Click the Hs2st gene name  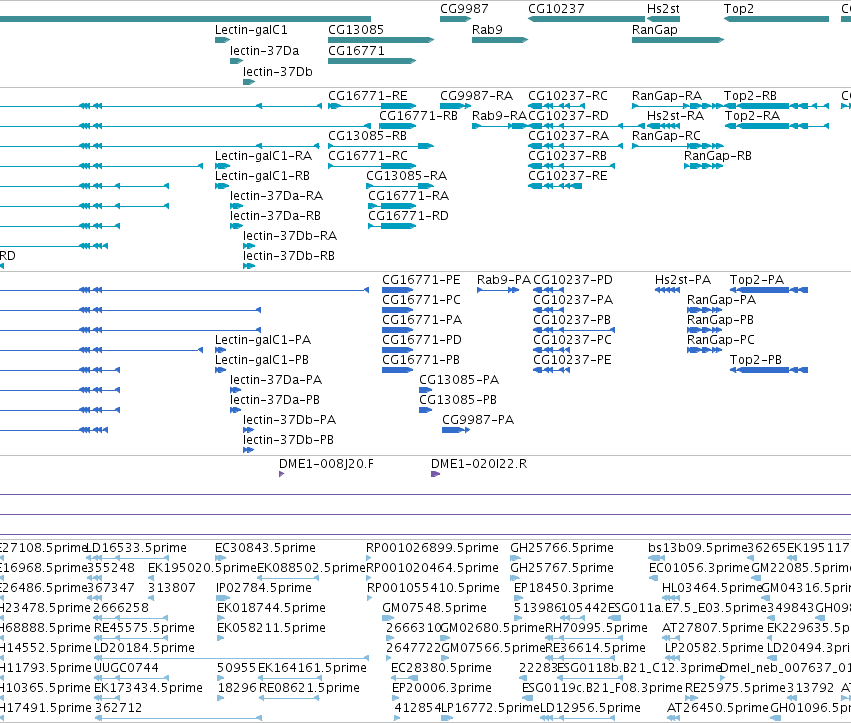click(x=663, y=9)
